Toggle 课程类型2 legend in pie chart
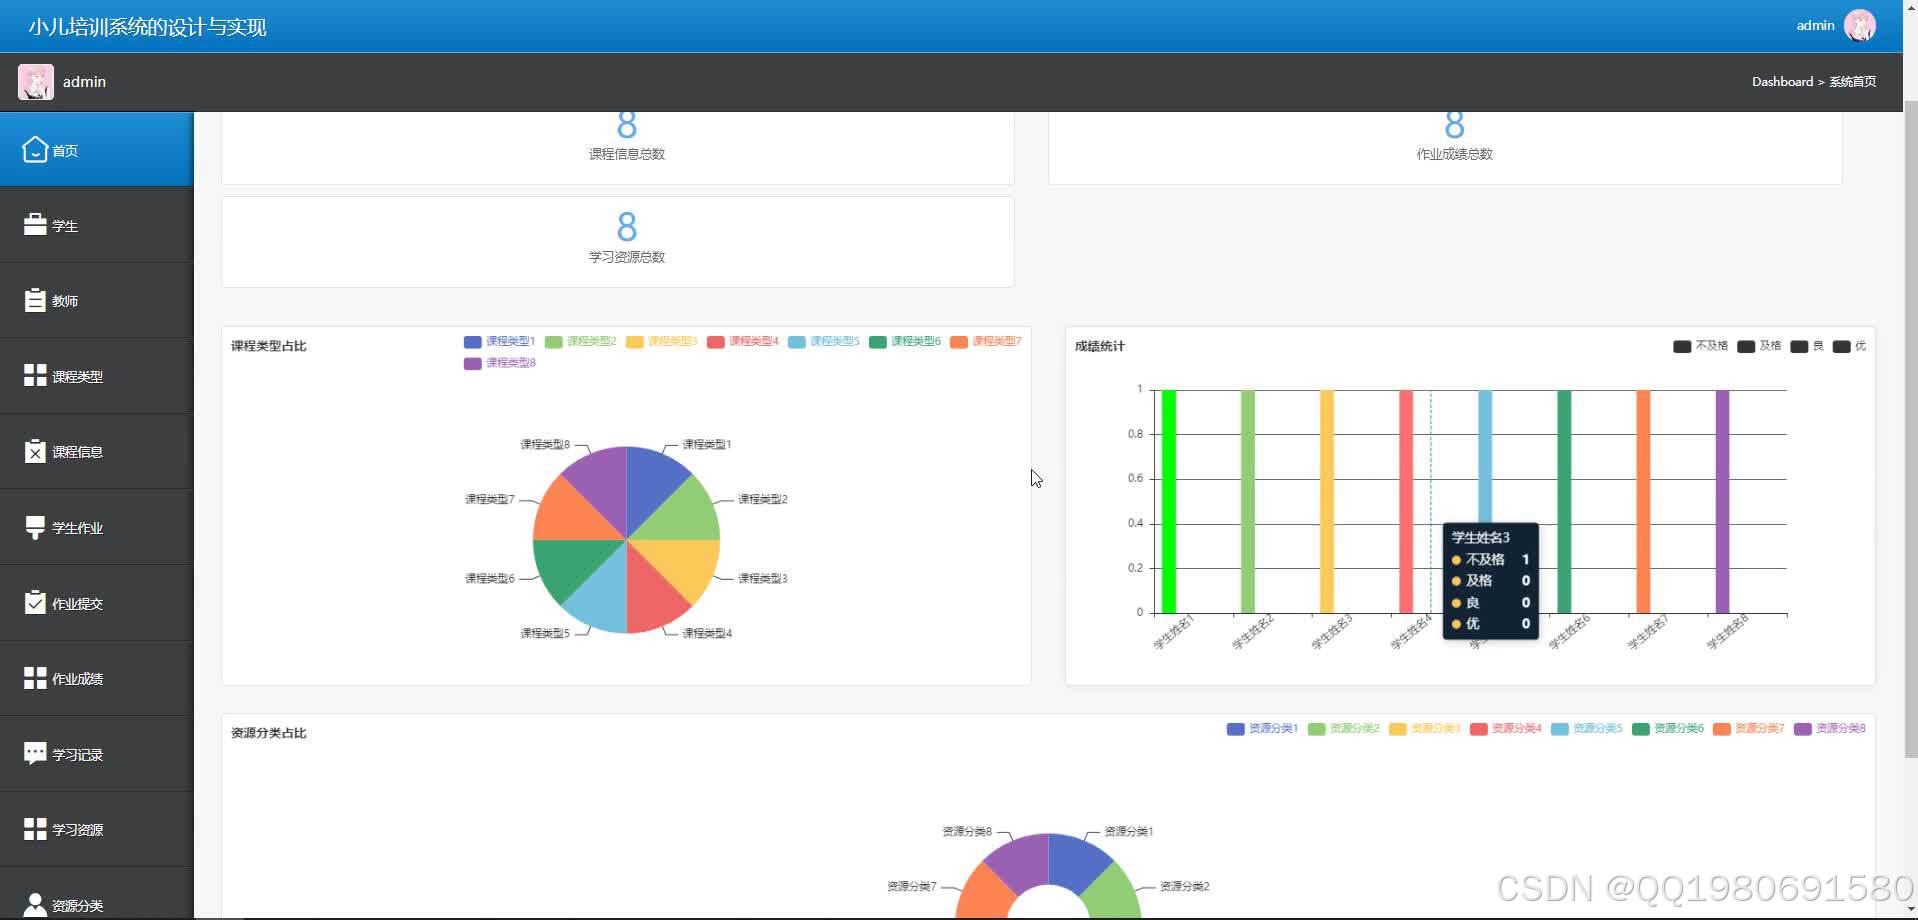Viewport: 1918px width, 920px height. (580, 341)
